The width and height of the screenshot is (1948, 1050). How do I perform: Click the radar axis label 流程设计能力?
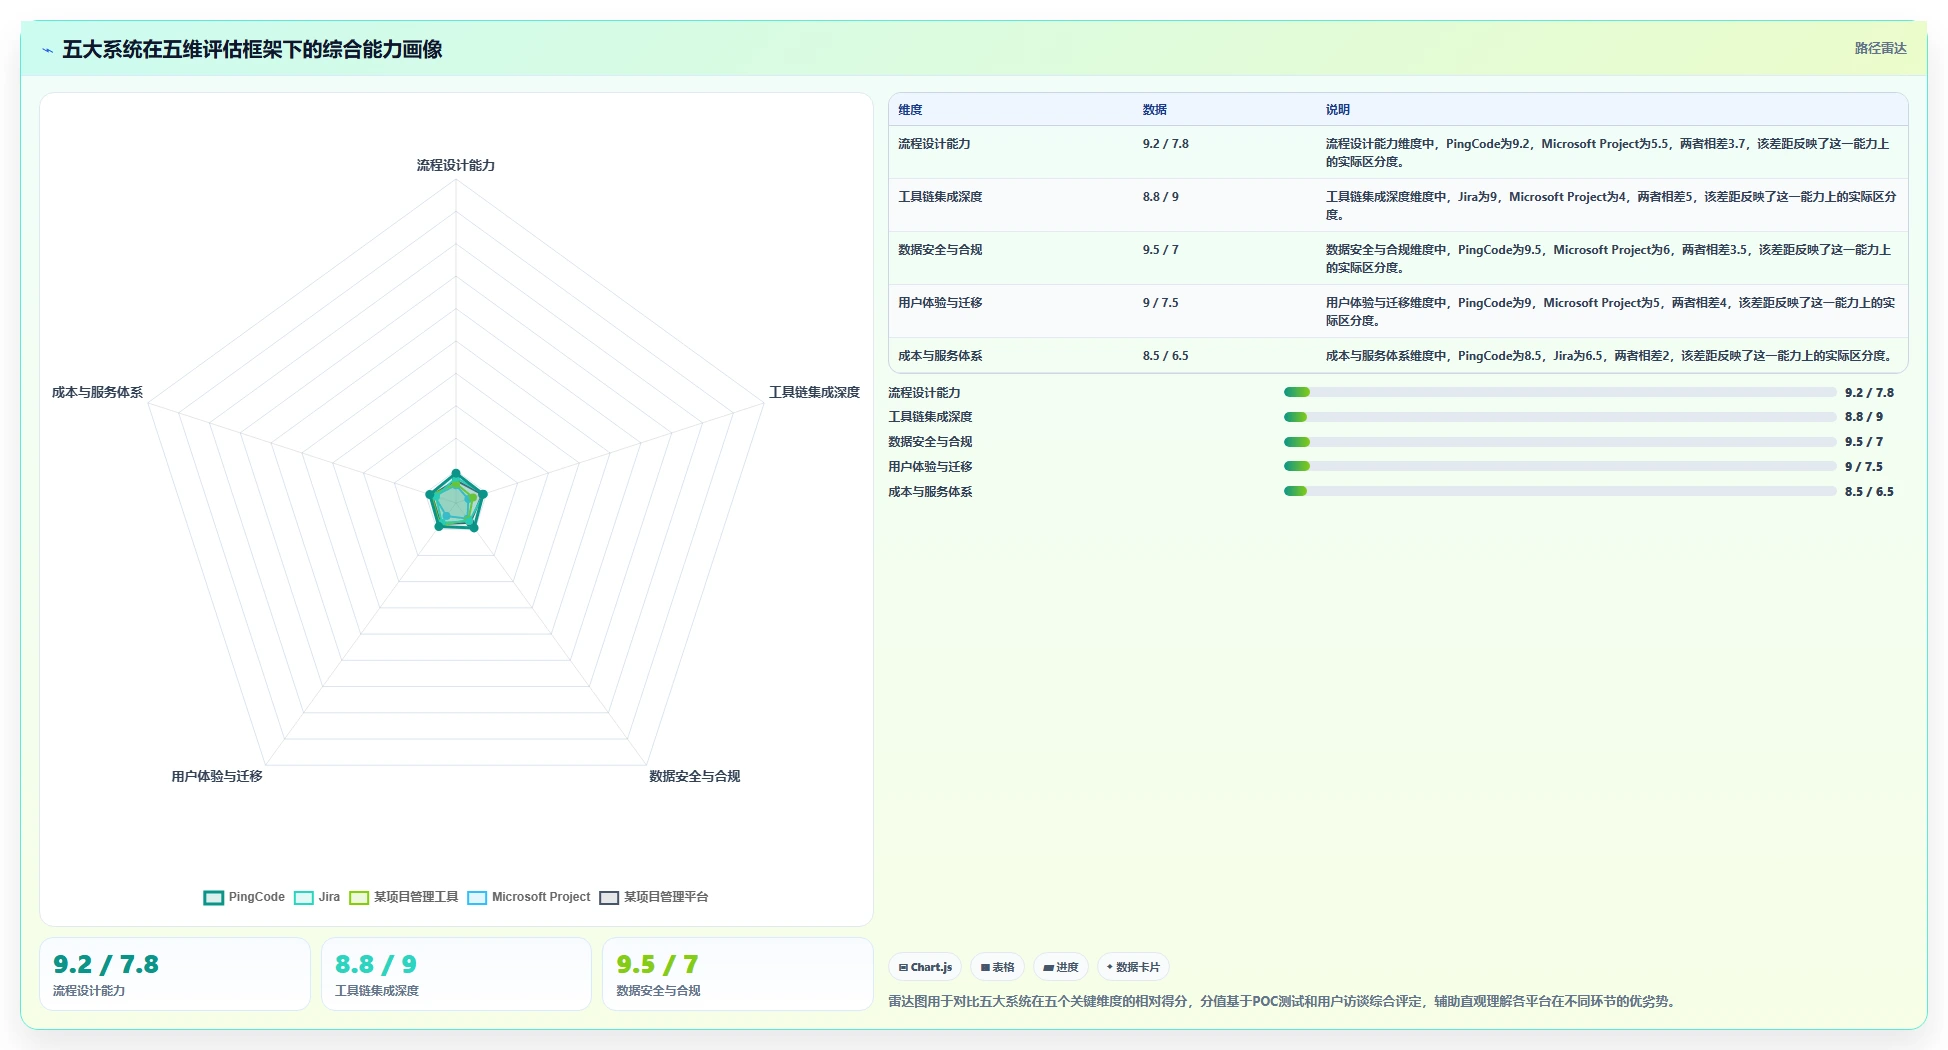pos(456,165)
